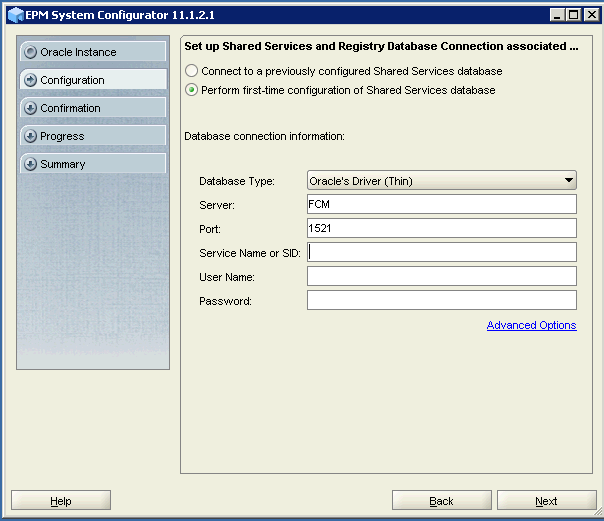Click Next to continue
The height and width of the screenshot is (521, 604).
tap(547, 500)
